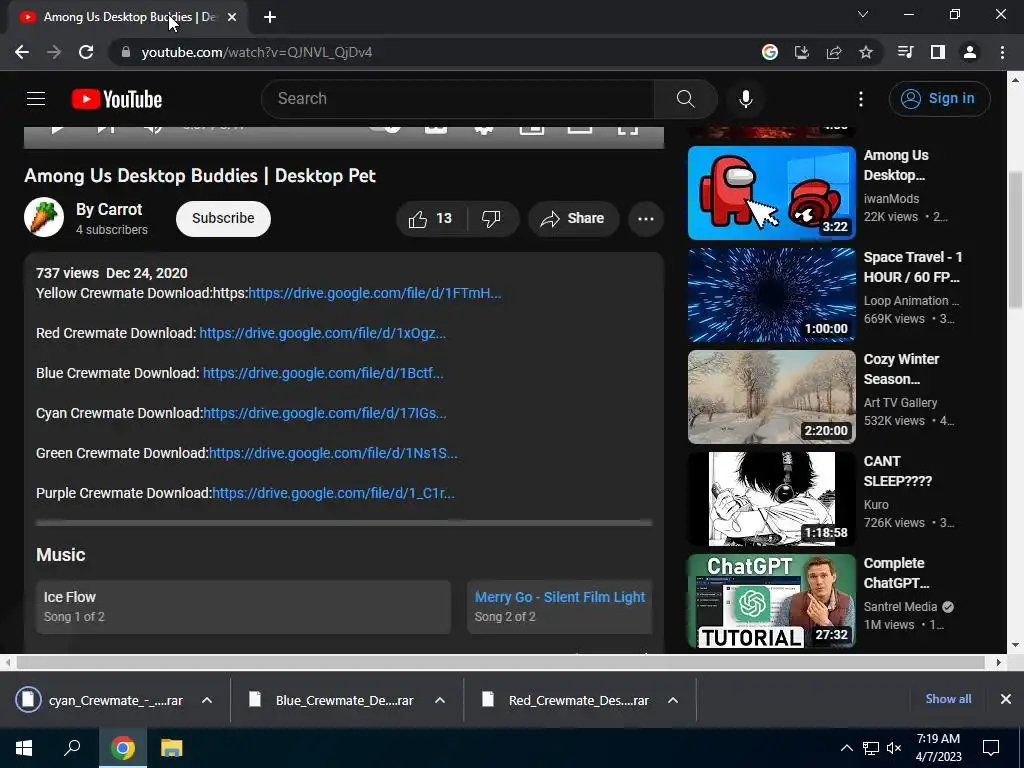Close the downloads bar
The height and width of the screenshot is (768, 1024).
click(1006, 699)
